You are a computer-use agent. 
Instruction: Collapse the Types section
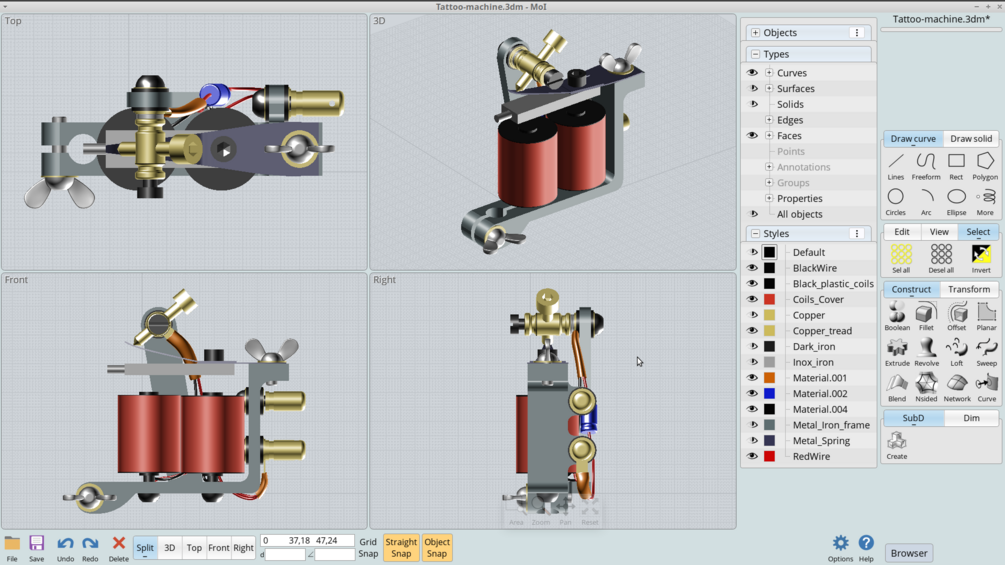[x=756, y=54]
